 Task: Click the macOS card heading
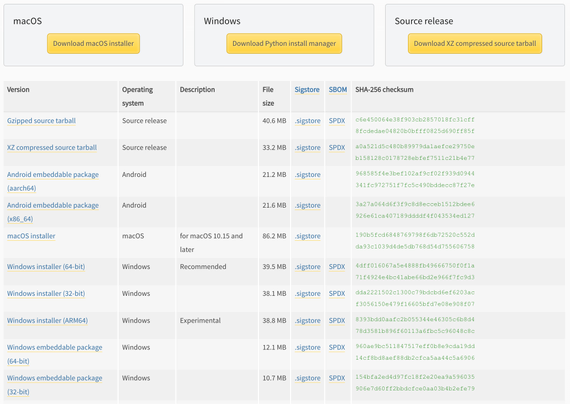point(27,21)
